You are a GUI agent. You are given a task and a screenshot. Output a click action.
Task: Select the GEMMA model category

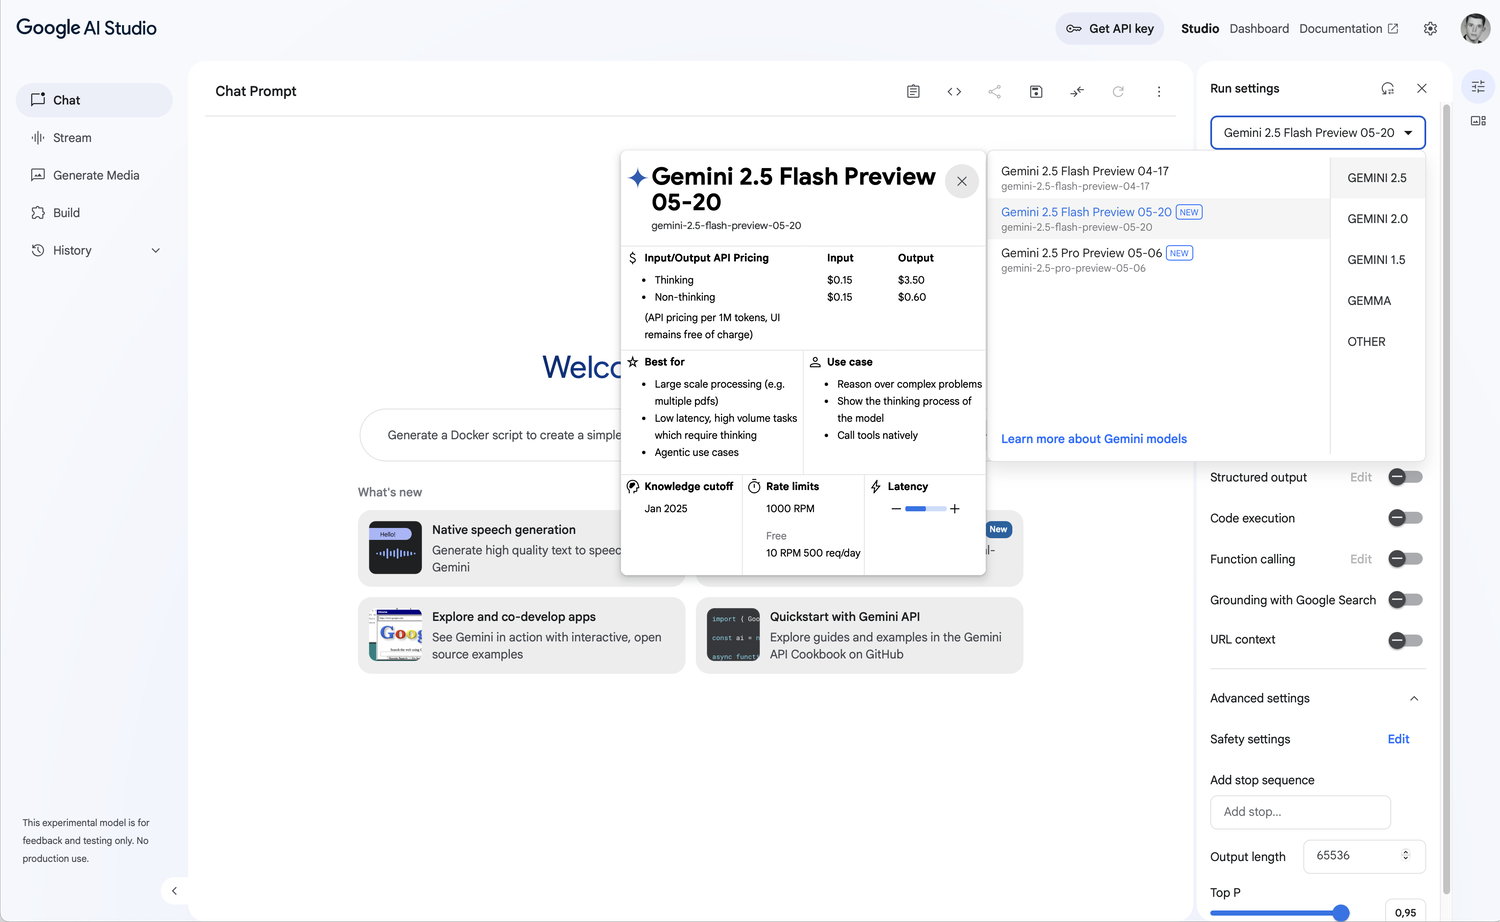tap(1377, 301)
